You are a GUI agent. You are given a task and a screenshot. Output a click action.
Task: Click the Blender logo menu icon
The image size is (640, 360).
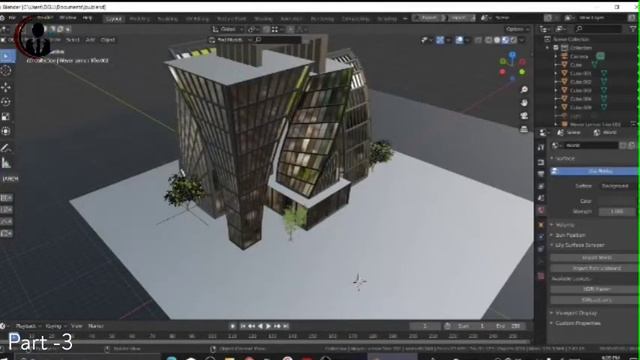coord(2,18)
